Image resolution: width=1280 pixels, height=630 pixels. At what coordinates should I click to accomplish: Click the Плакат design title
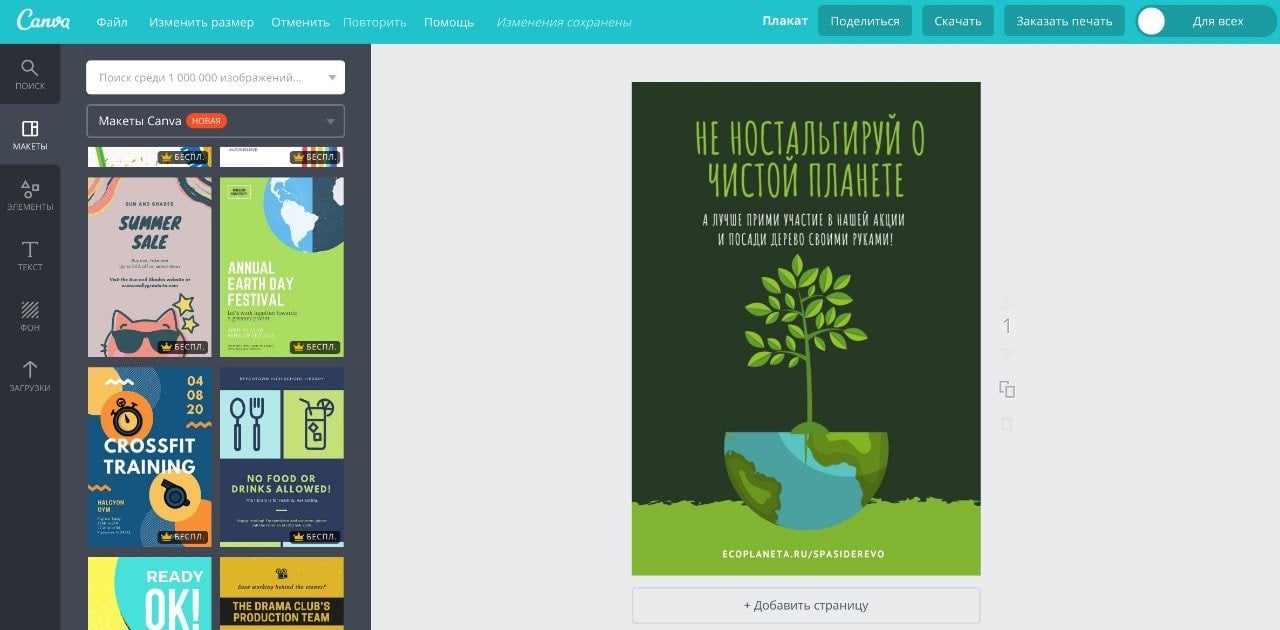click(x=785, y=20)
